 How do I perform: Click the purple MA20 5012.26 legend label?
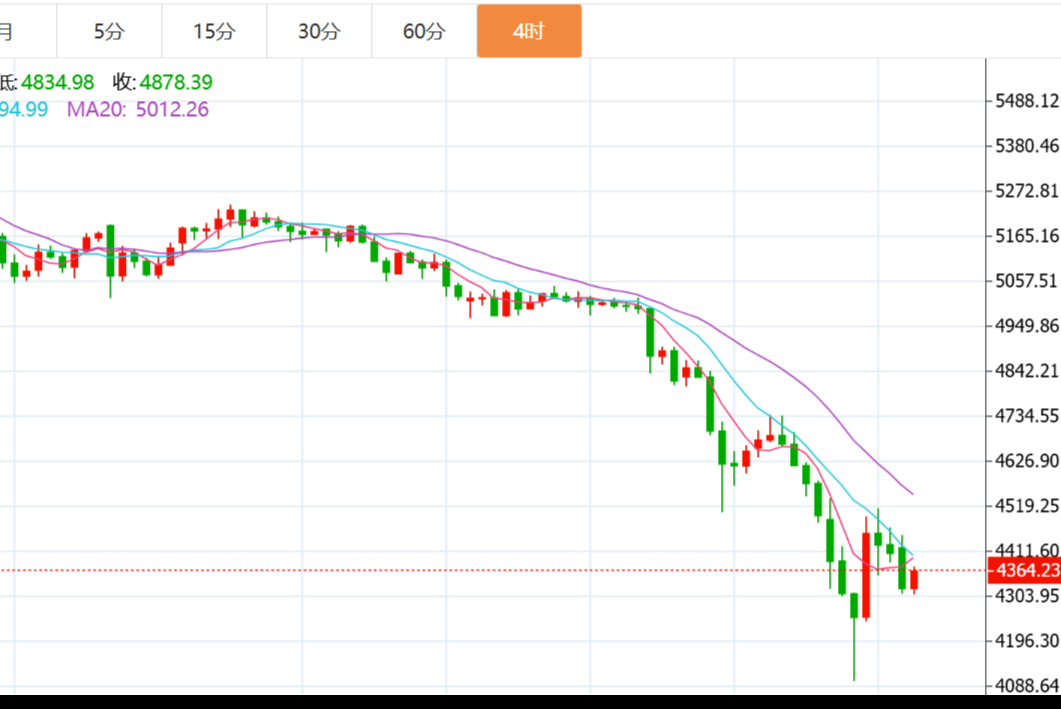pyautogui.click(x=138, y=110)
